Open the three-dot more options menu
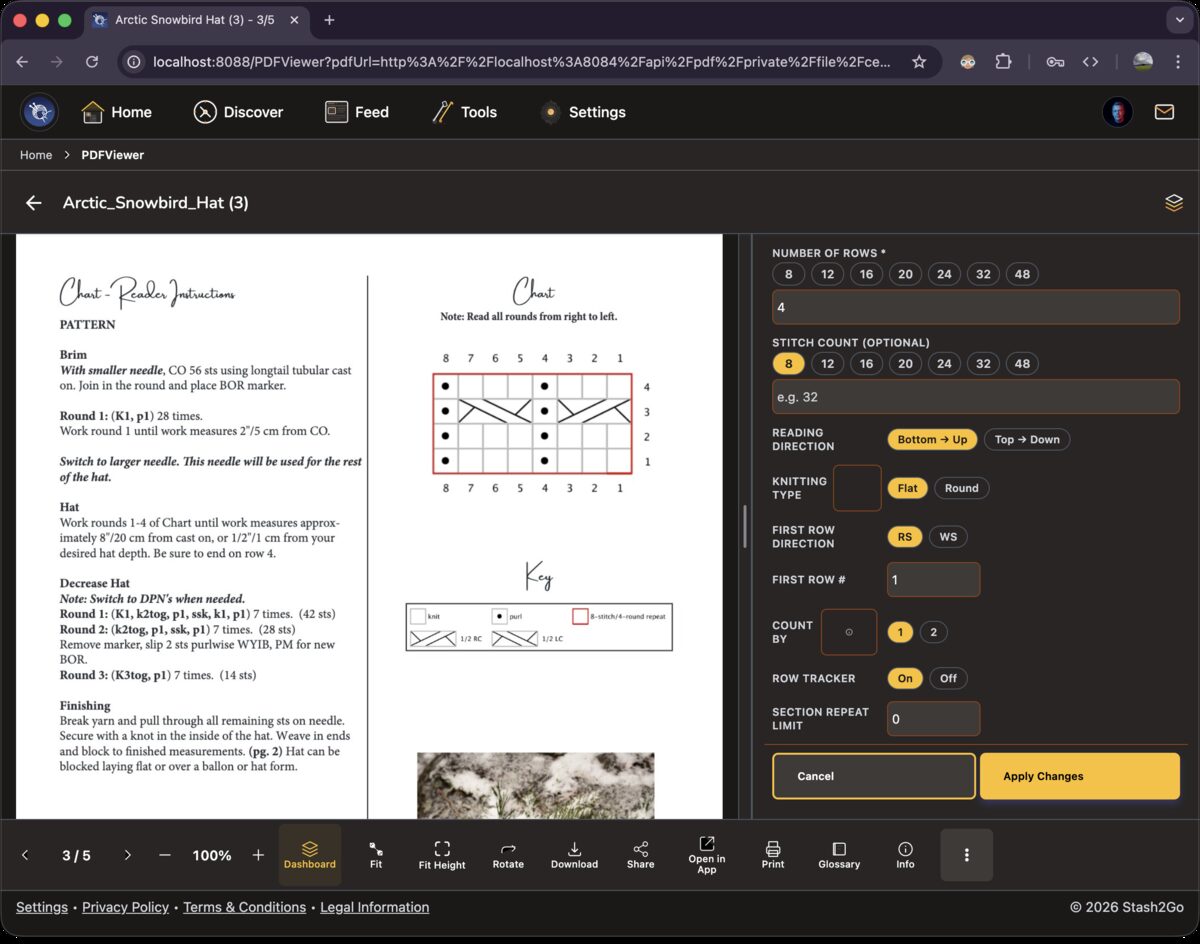The width and height of the screenshot is (1200, 944). [966, 855]
